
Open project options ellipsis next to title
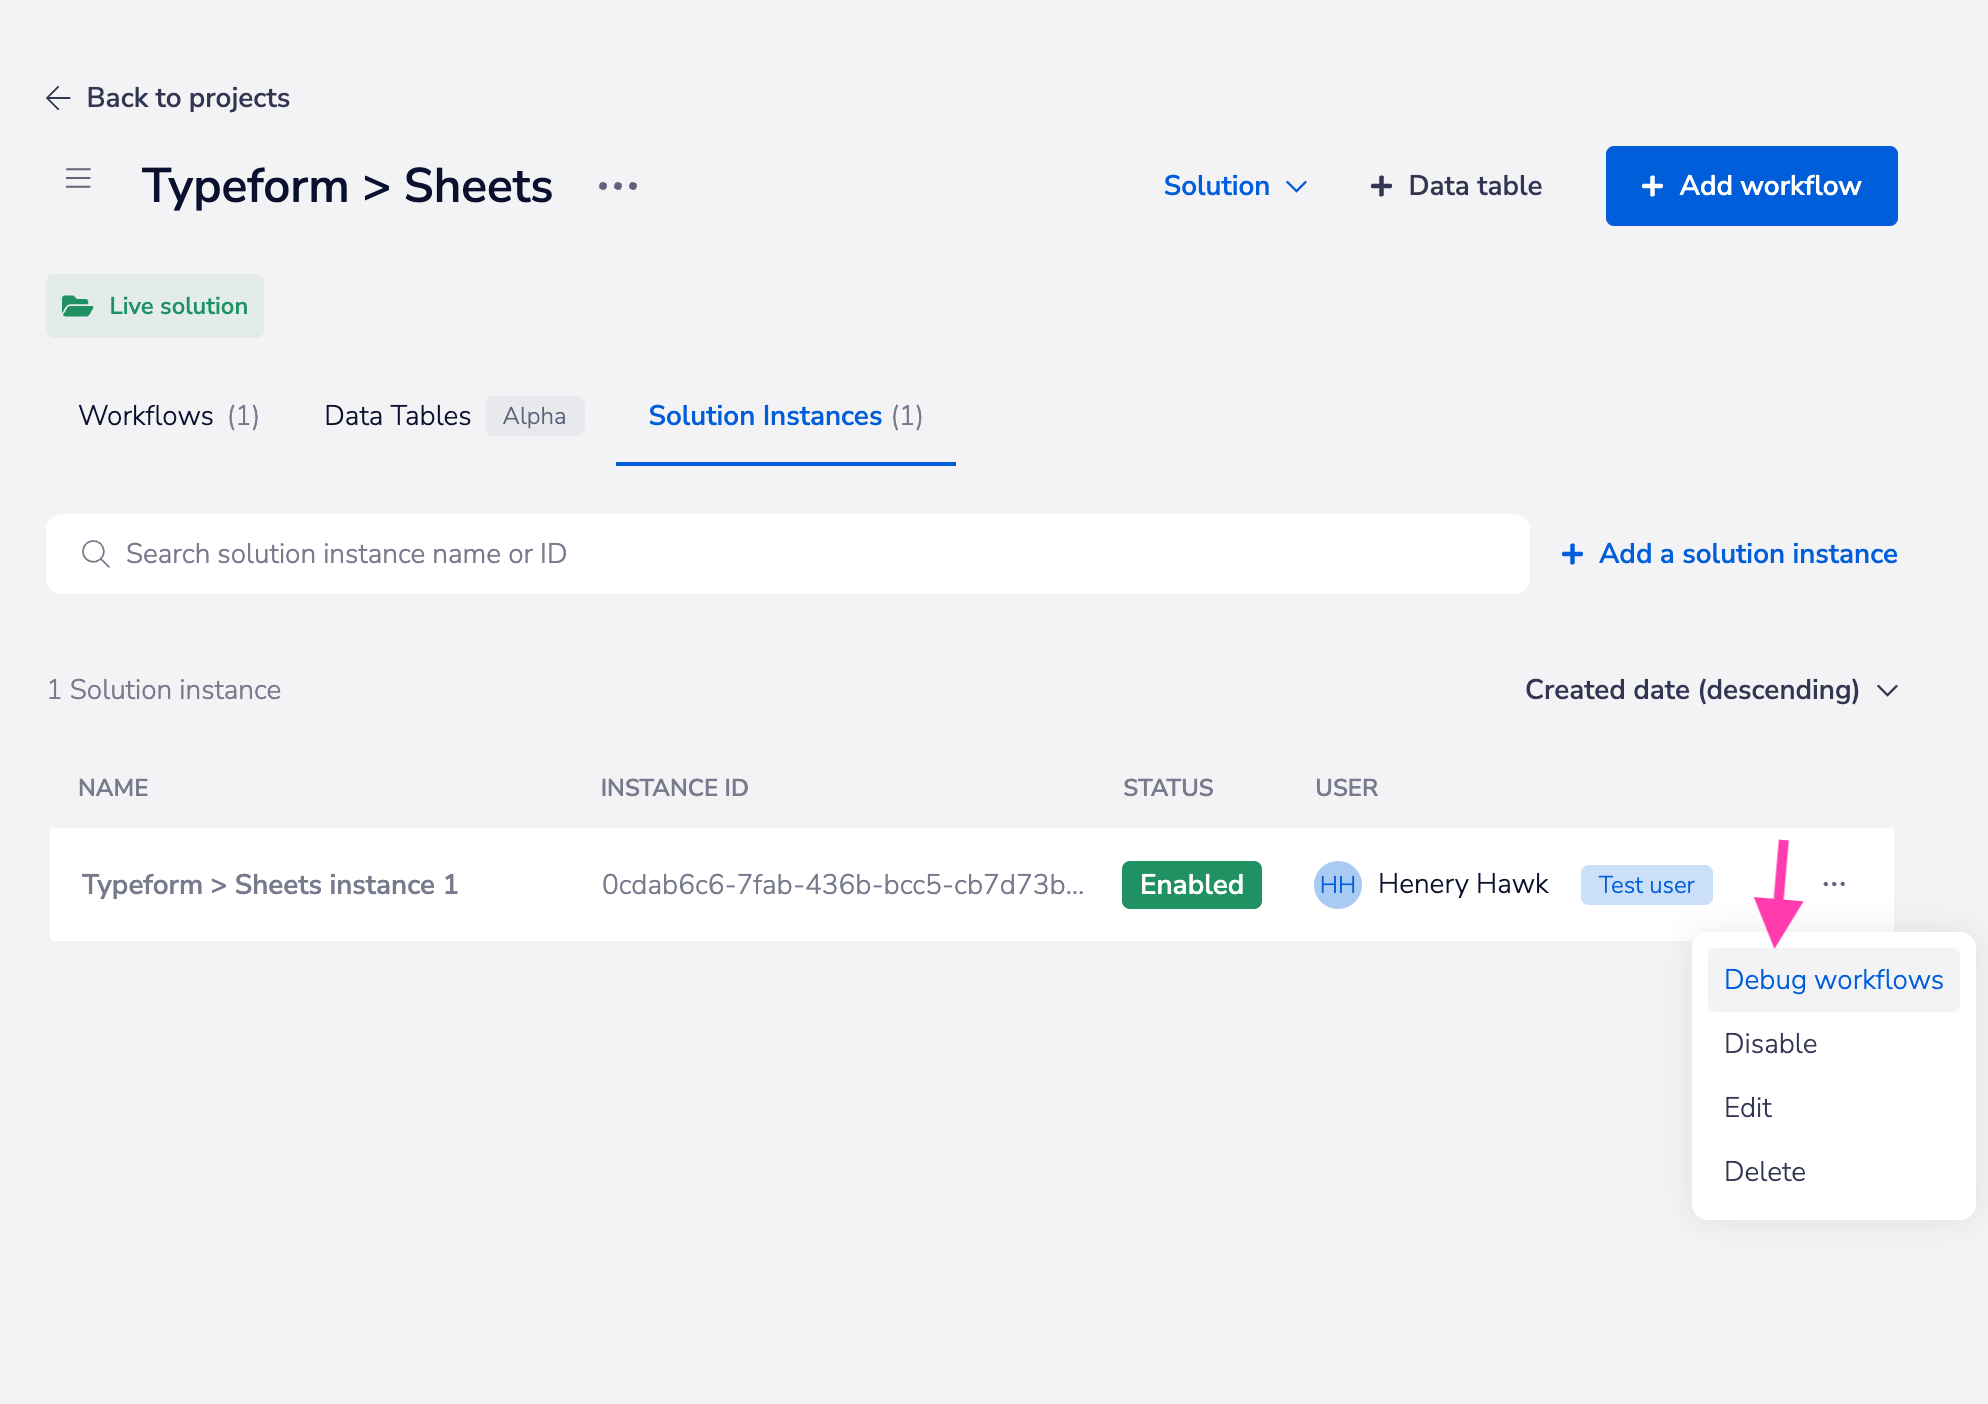coord(617,186)
